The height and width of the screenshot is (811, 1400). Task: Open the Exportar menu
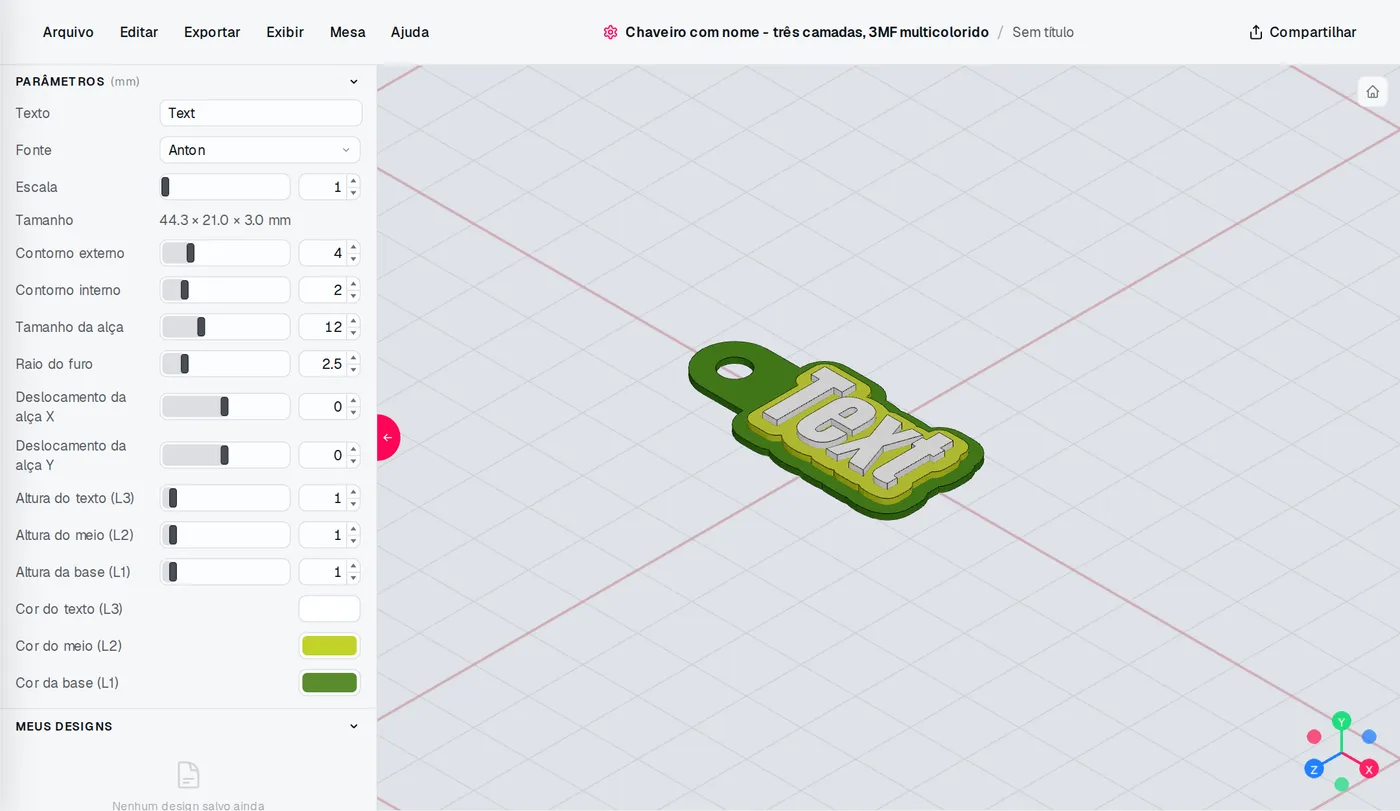(x=212, y=32)
